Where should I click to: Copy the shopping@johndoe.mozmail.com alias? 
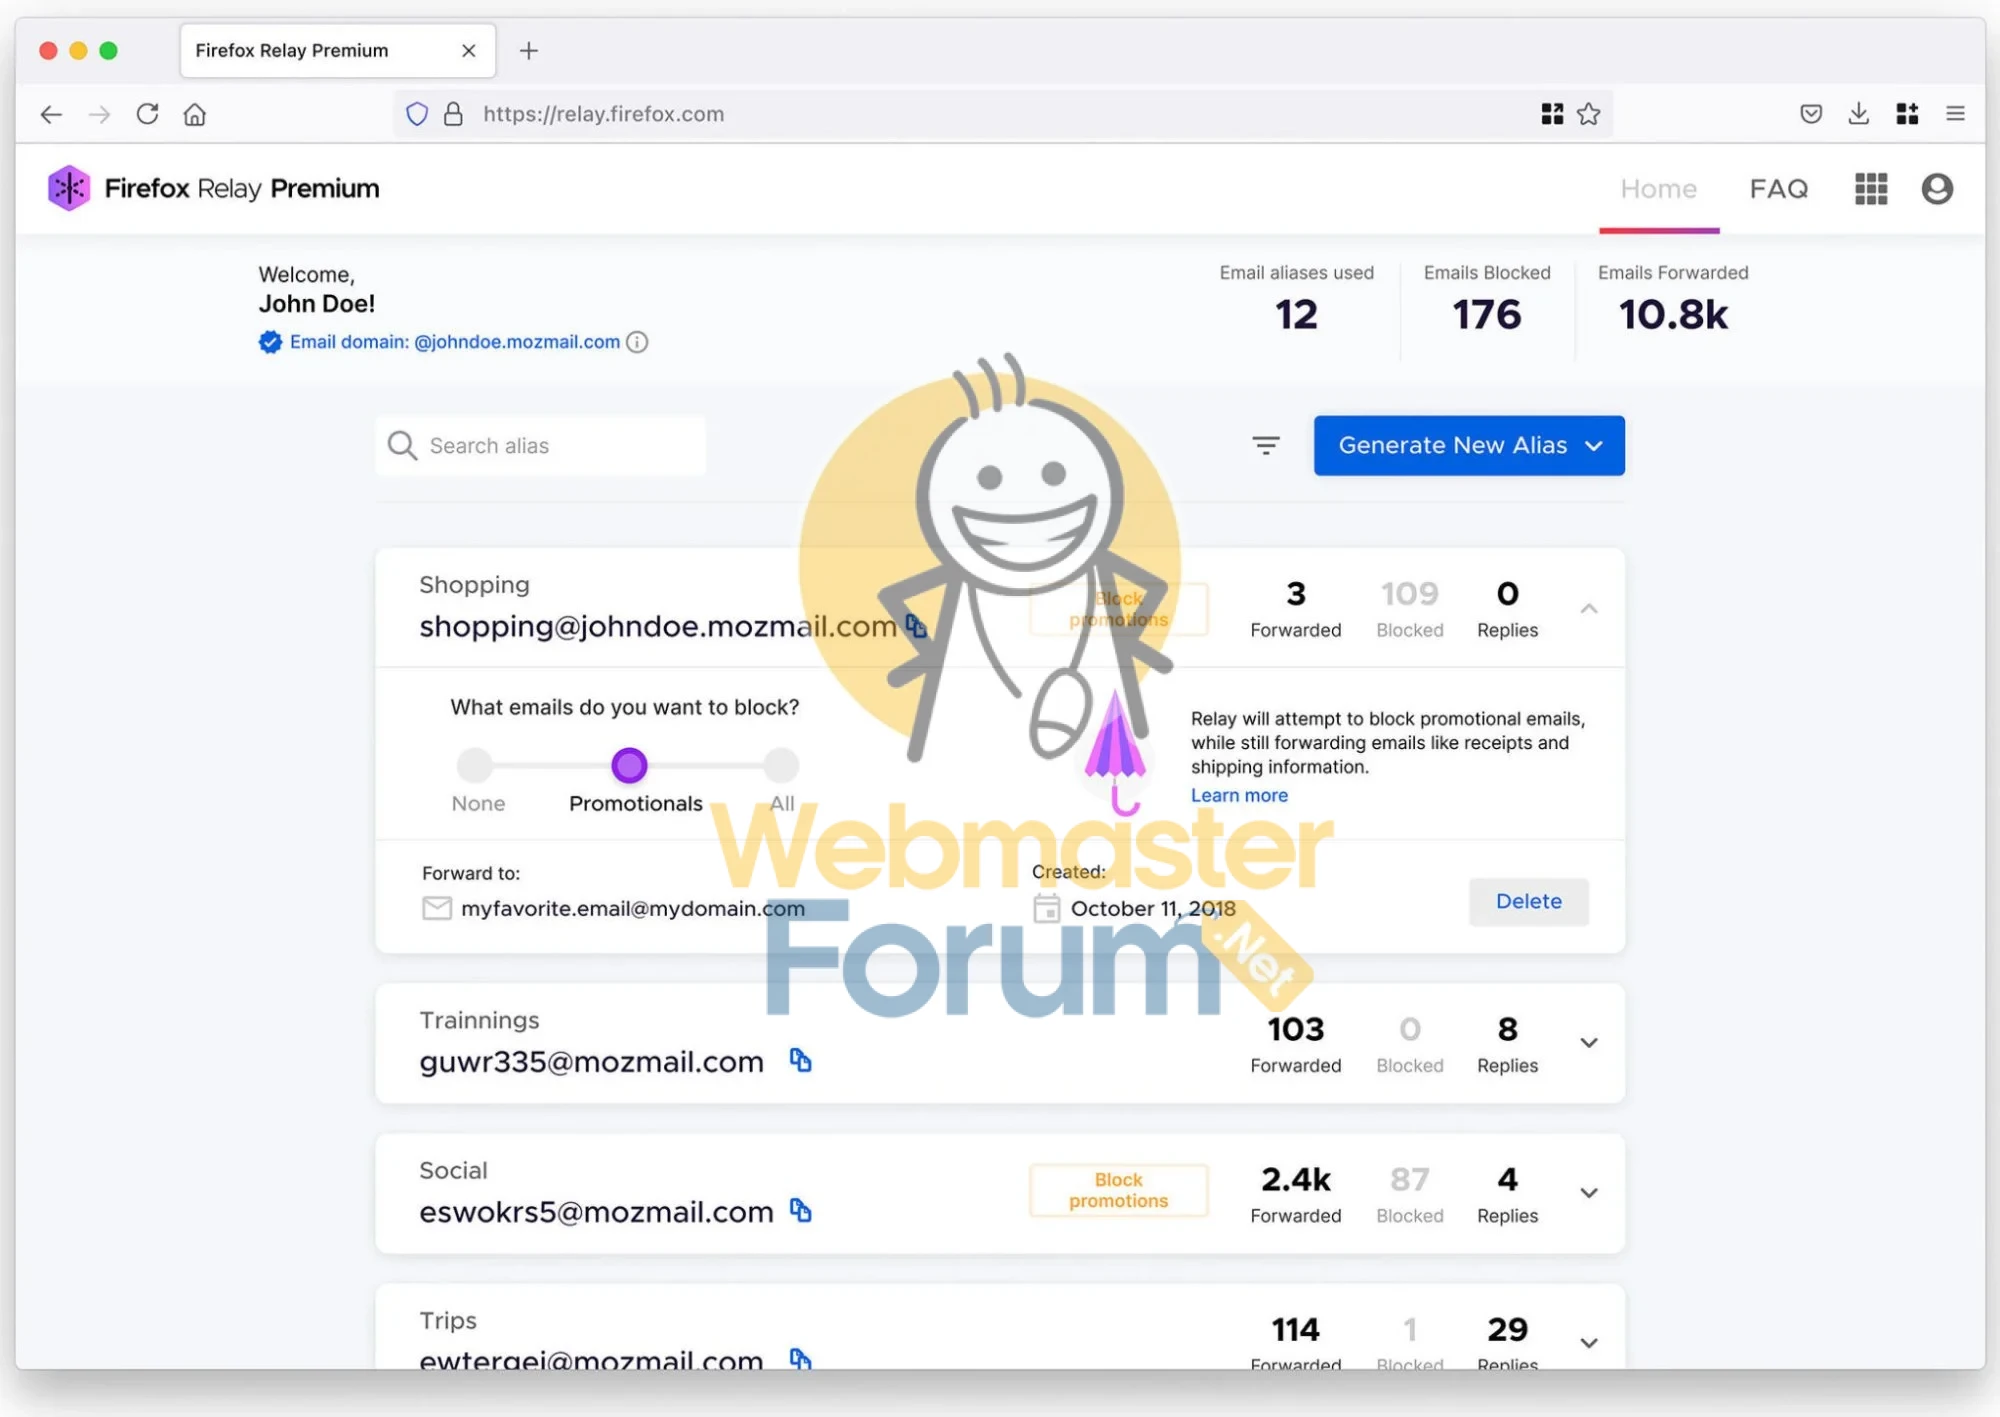pyautogui.click(x=916, y=626)
